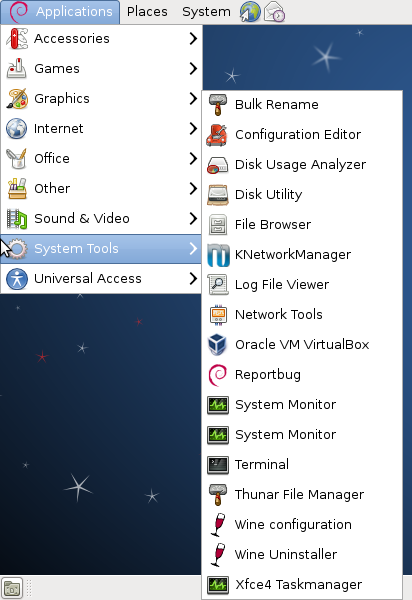The image size is (412, 600).
Task: Click the Disk Usage Analyzer icon
Action: (218, 165)
